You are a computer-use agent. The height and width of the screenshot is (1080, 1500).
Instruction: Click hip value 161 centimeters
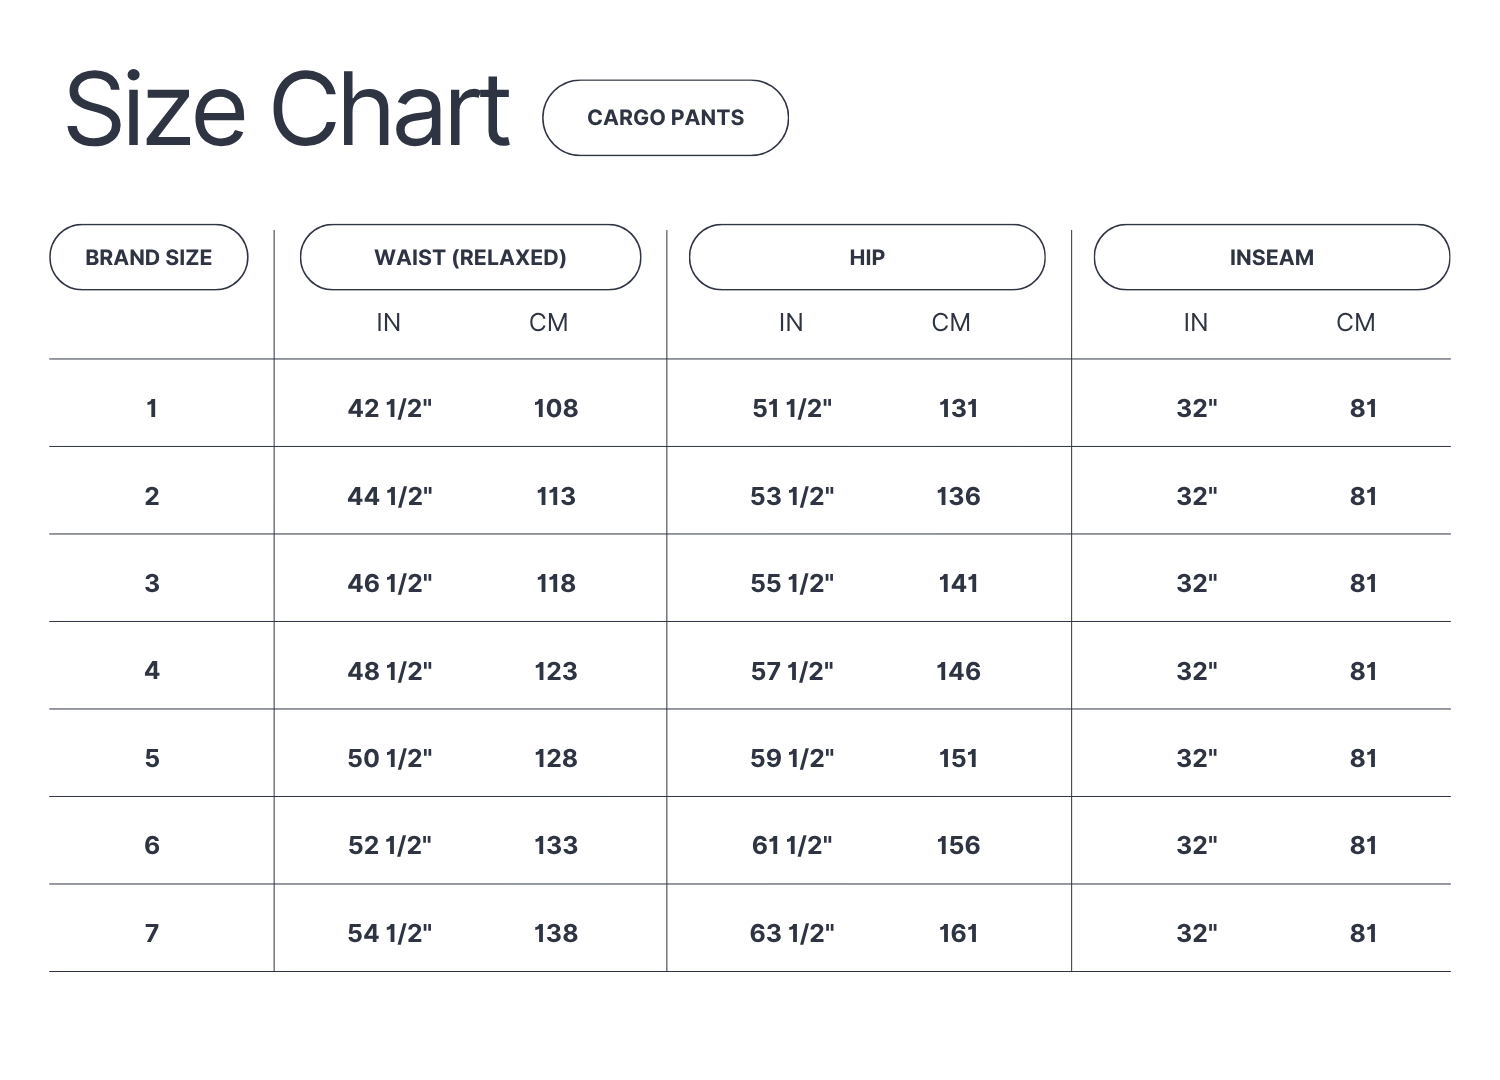(x=958, y=933)
